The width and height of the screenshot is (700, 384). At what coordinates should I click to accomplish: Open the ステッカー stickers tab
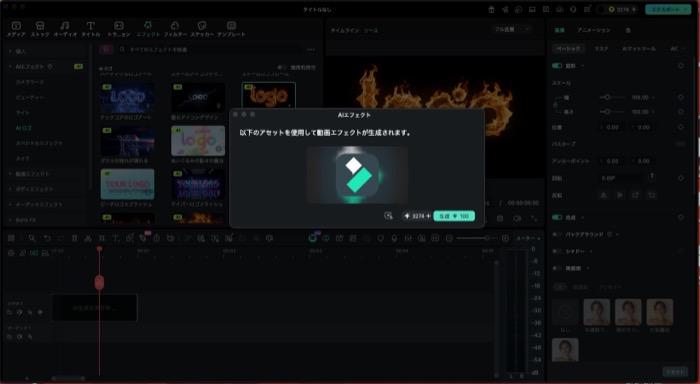[x=202, y=29]
